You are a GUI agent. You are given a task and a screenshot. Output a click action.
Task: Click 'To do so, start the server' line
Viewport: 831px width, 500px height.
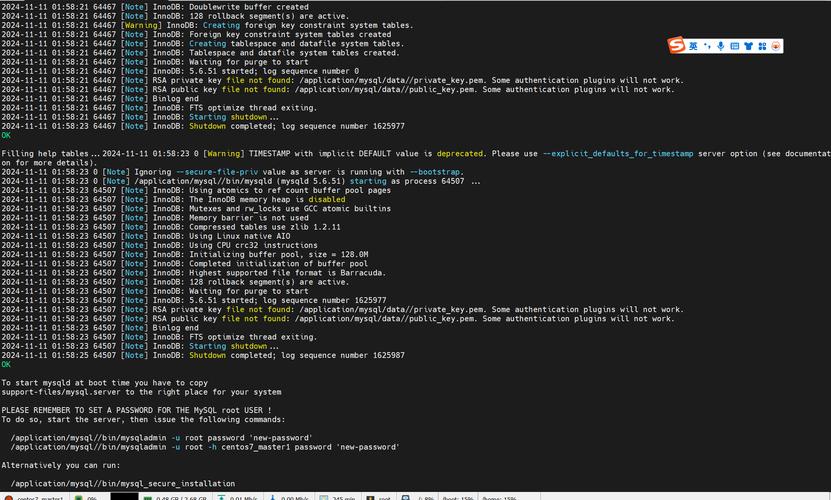point(143,420)
